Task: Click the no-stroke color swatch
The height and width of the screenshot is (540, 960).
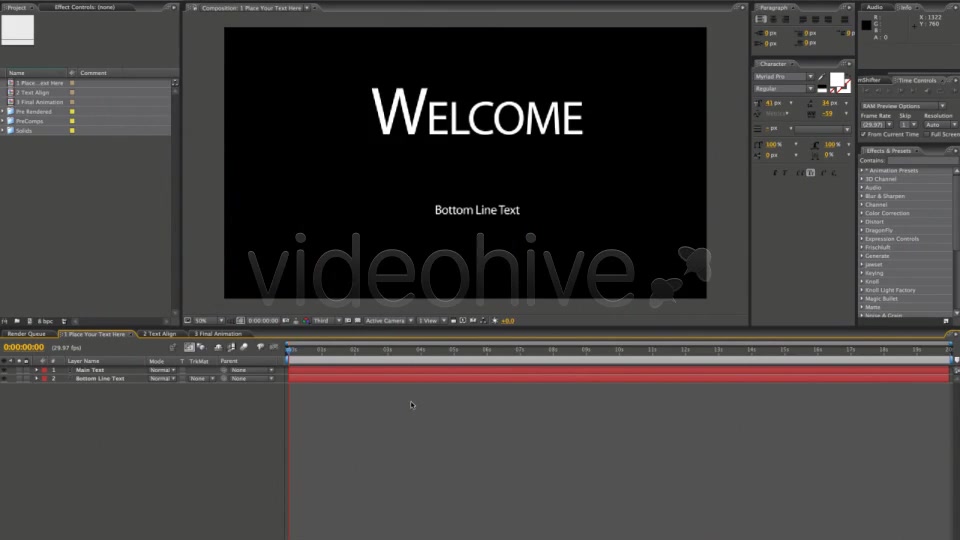Action: pos(846,88)
